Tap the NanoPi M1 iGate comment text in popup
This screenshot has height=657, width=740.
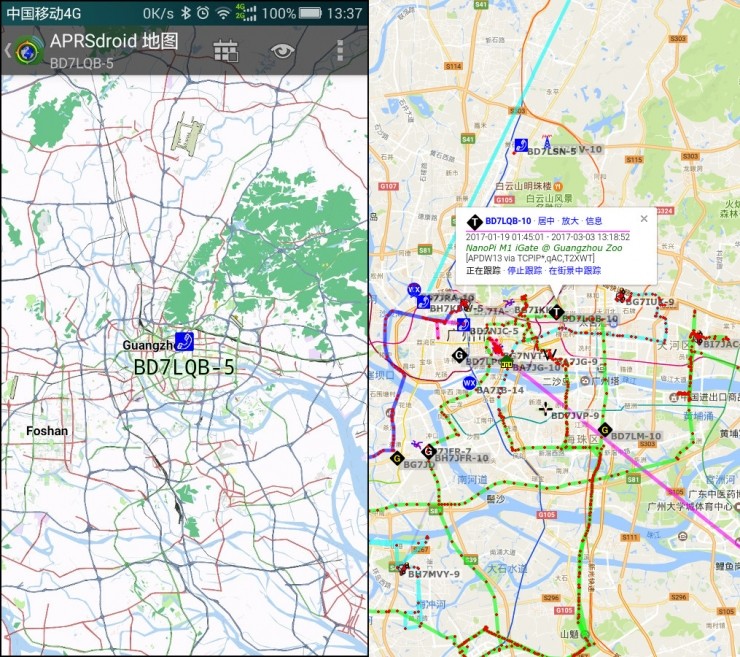(x=544, y=248)
